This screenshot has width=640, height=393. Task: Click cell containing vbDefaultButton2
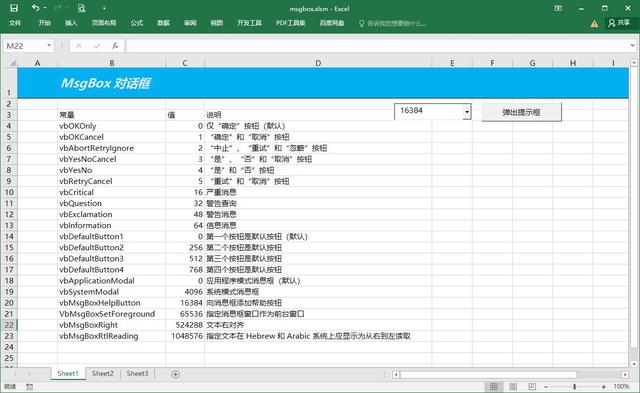[111, 247]
